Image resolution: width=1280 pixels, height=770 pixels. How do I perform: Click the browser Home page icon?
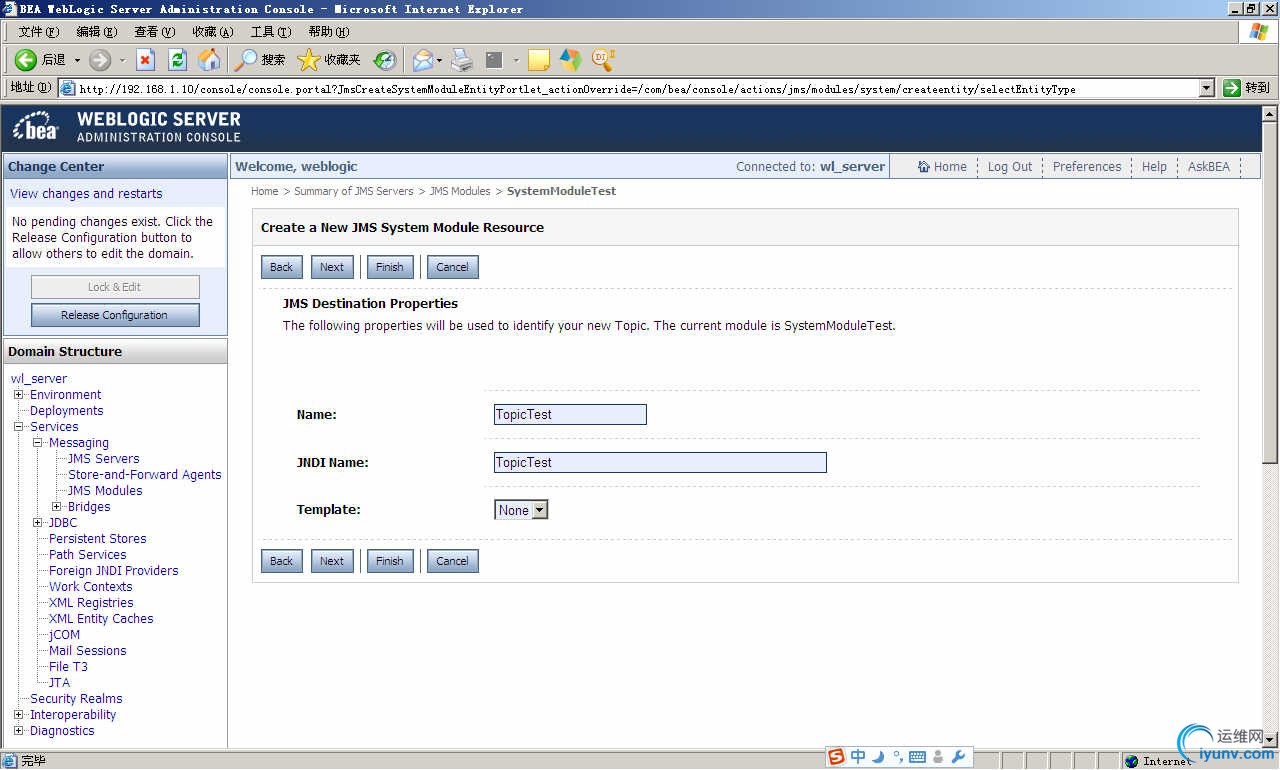[209, 60]
